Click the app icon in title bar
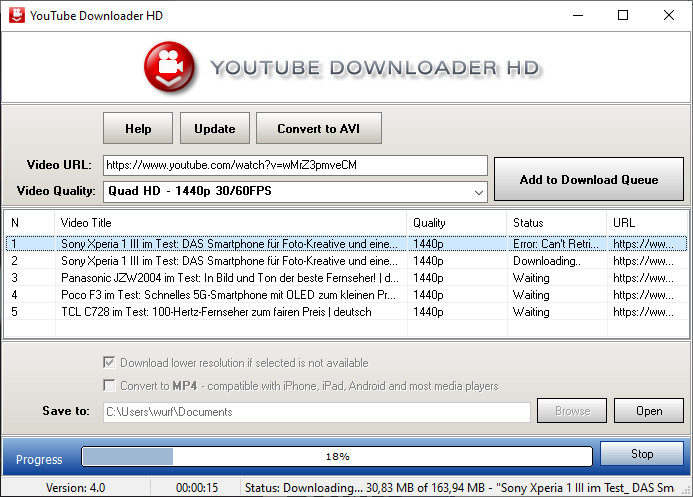The image size is (693, 497). (13, 15)
